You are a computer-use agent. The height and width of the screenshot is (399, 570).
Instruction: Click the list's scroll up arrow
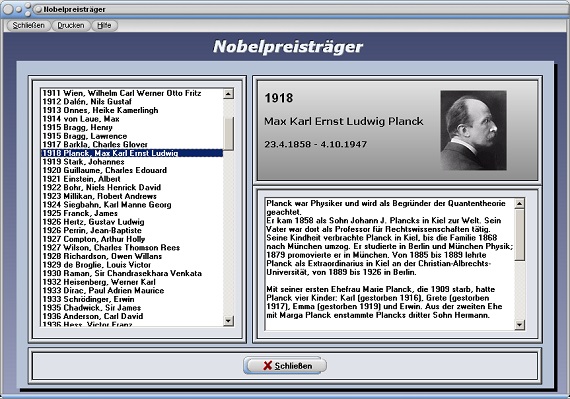coord(228,94)
